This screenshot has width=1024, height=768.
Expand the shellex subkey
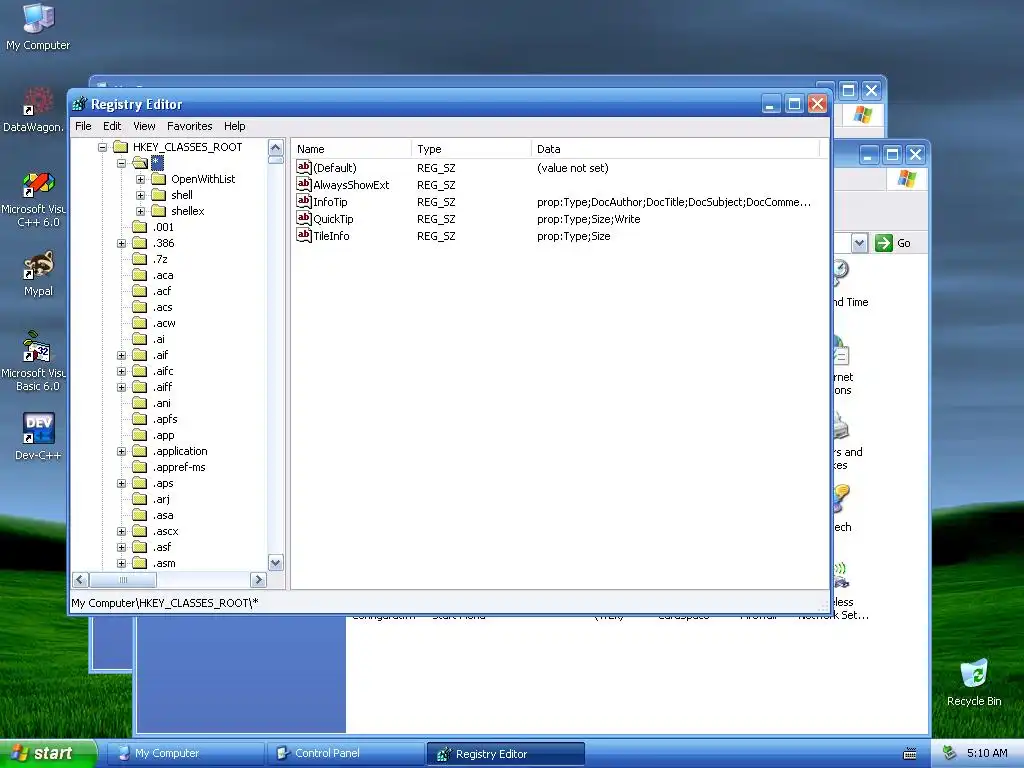click(x=140, y=211)
